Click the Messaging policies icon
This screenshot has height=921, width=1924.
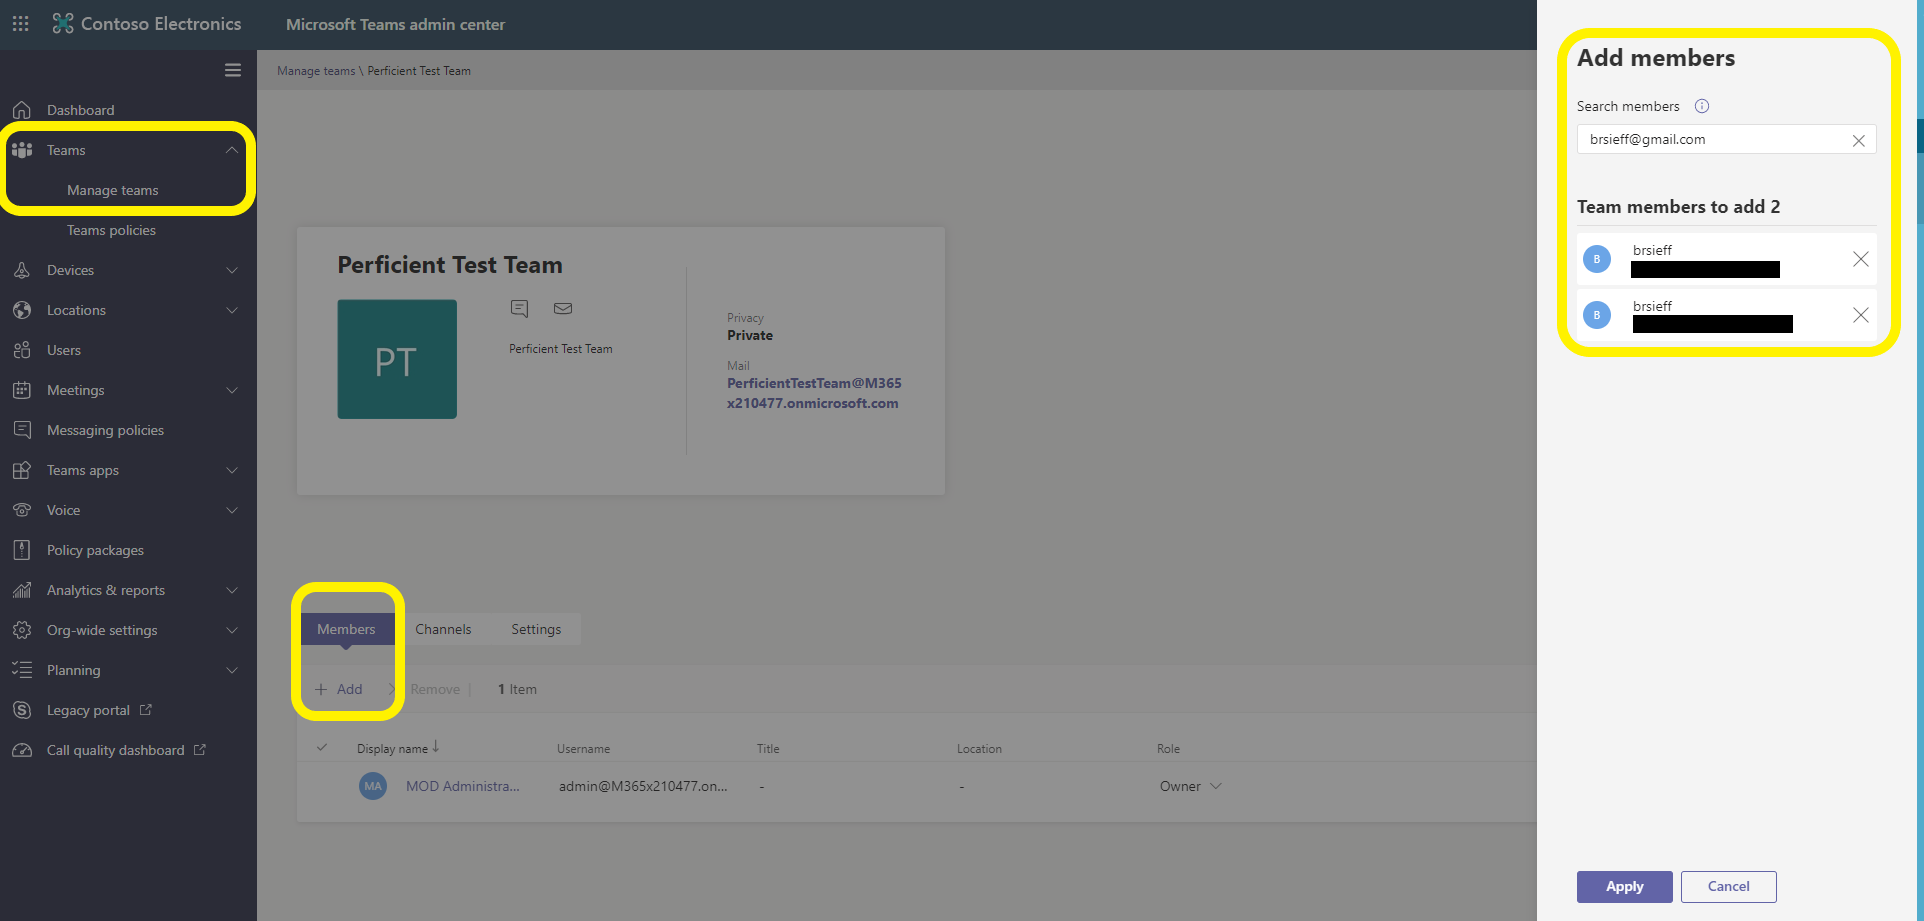pyautogui.click(x=22, y=430)
